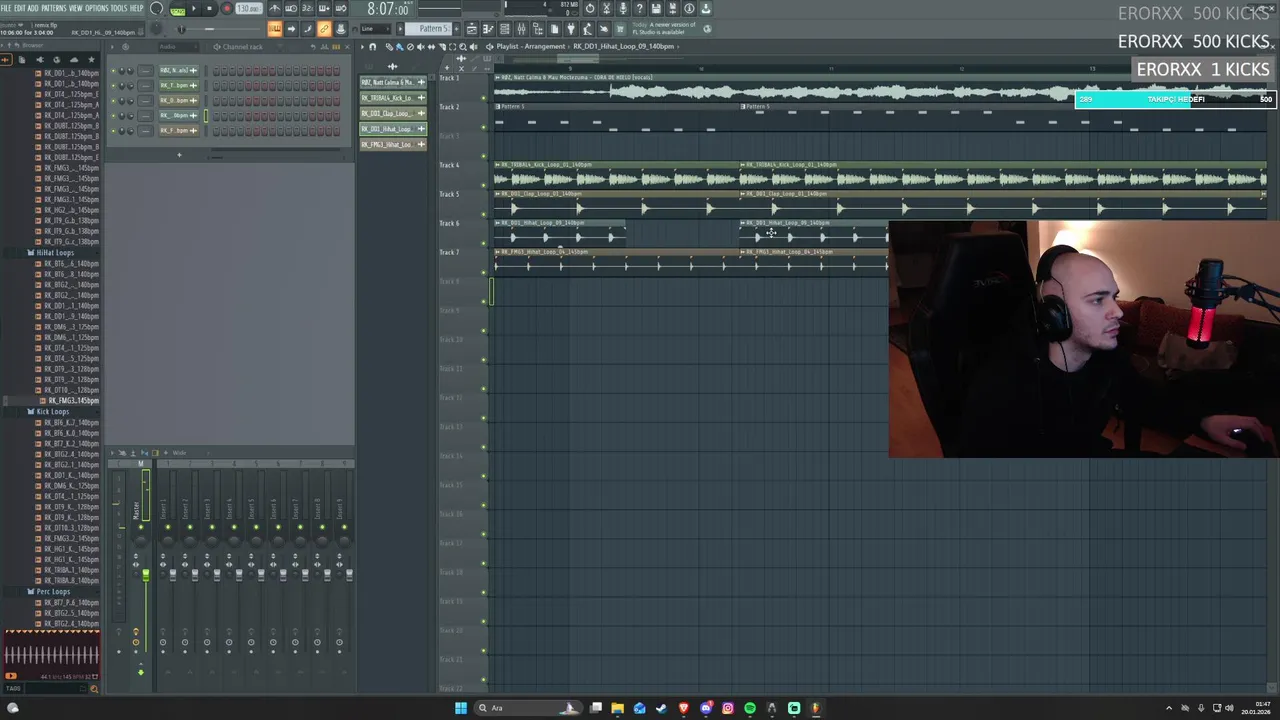Open Spotify from the taskbar
The width and height of the screenshot is (1280, 720).
pyautogui.click(x=750, y=708)
